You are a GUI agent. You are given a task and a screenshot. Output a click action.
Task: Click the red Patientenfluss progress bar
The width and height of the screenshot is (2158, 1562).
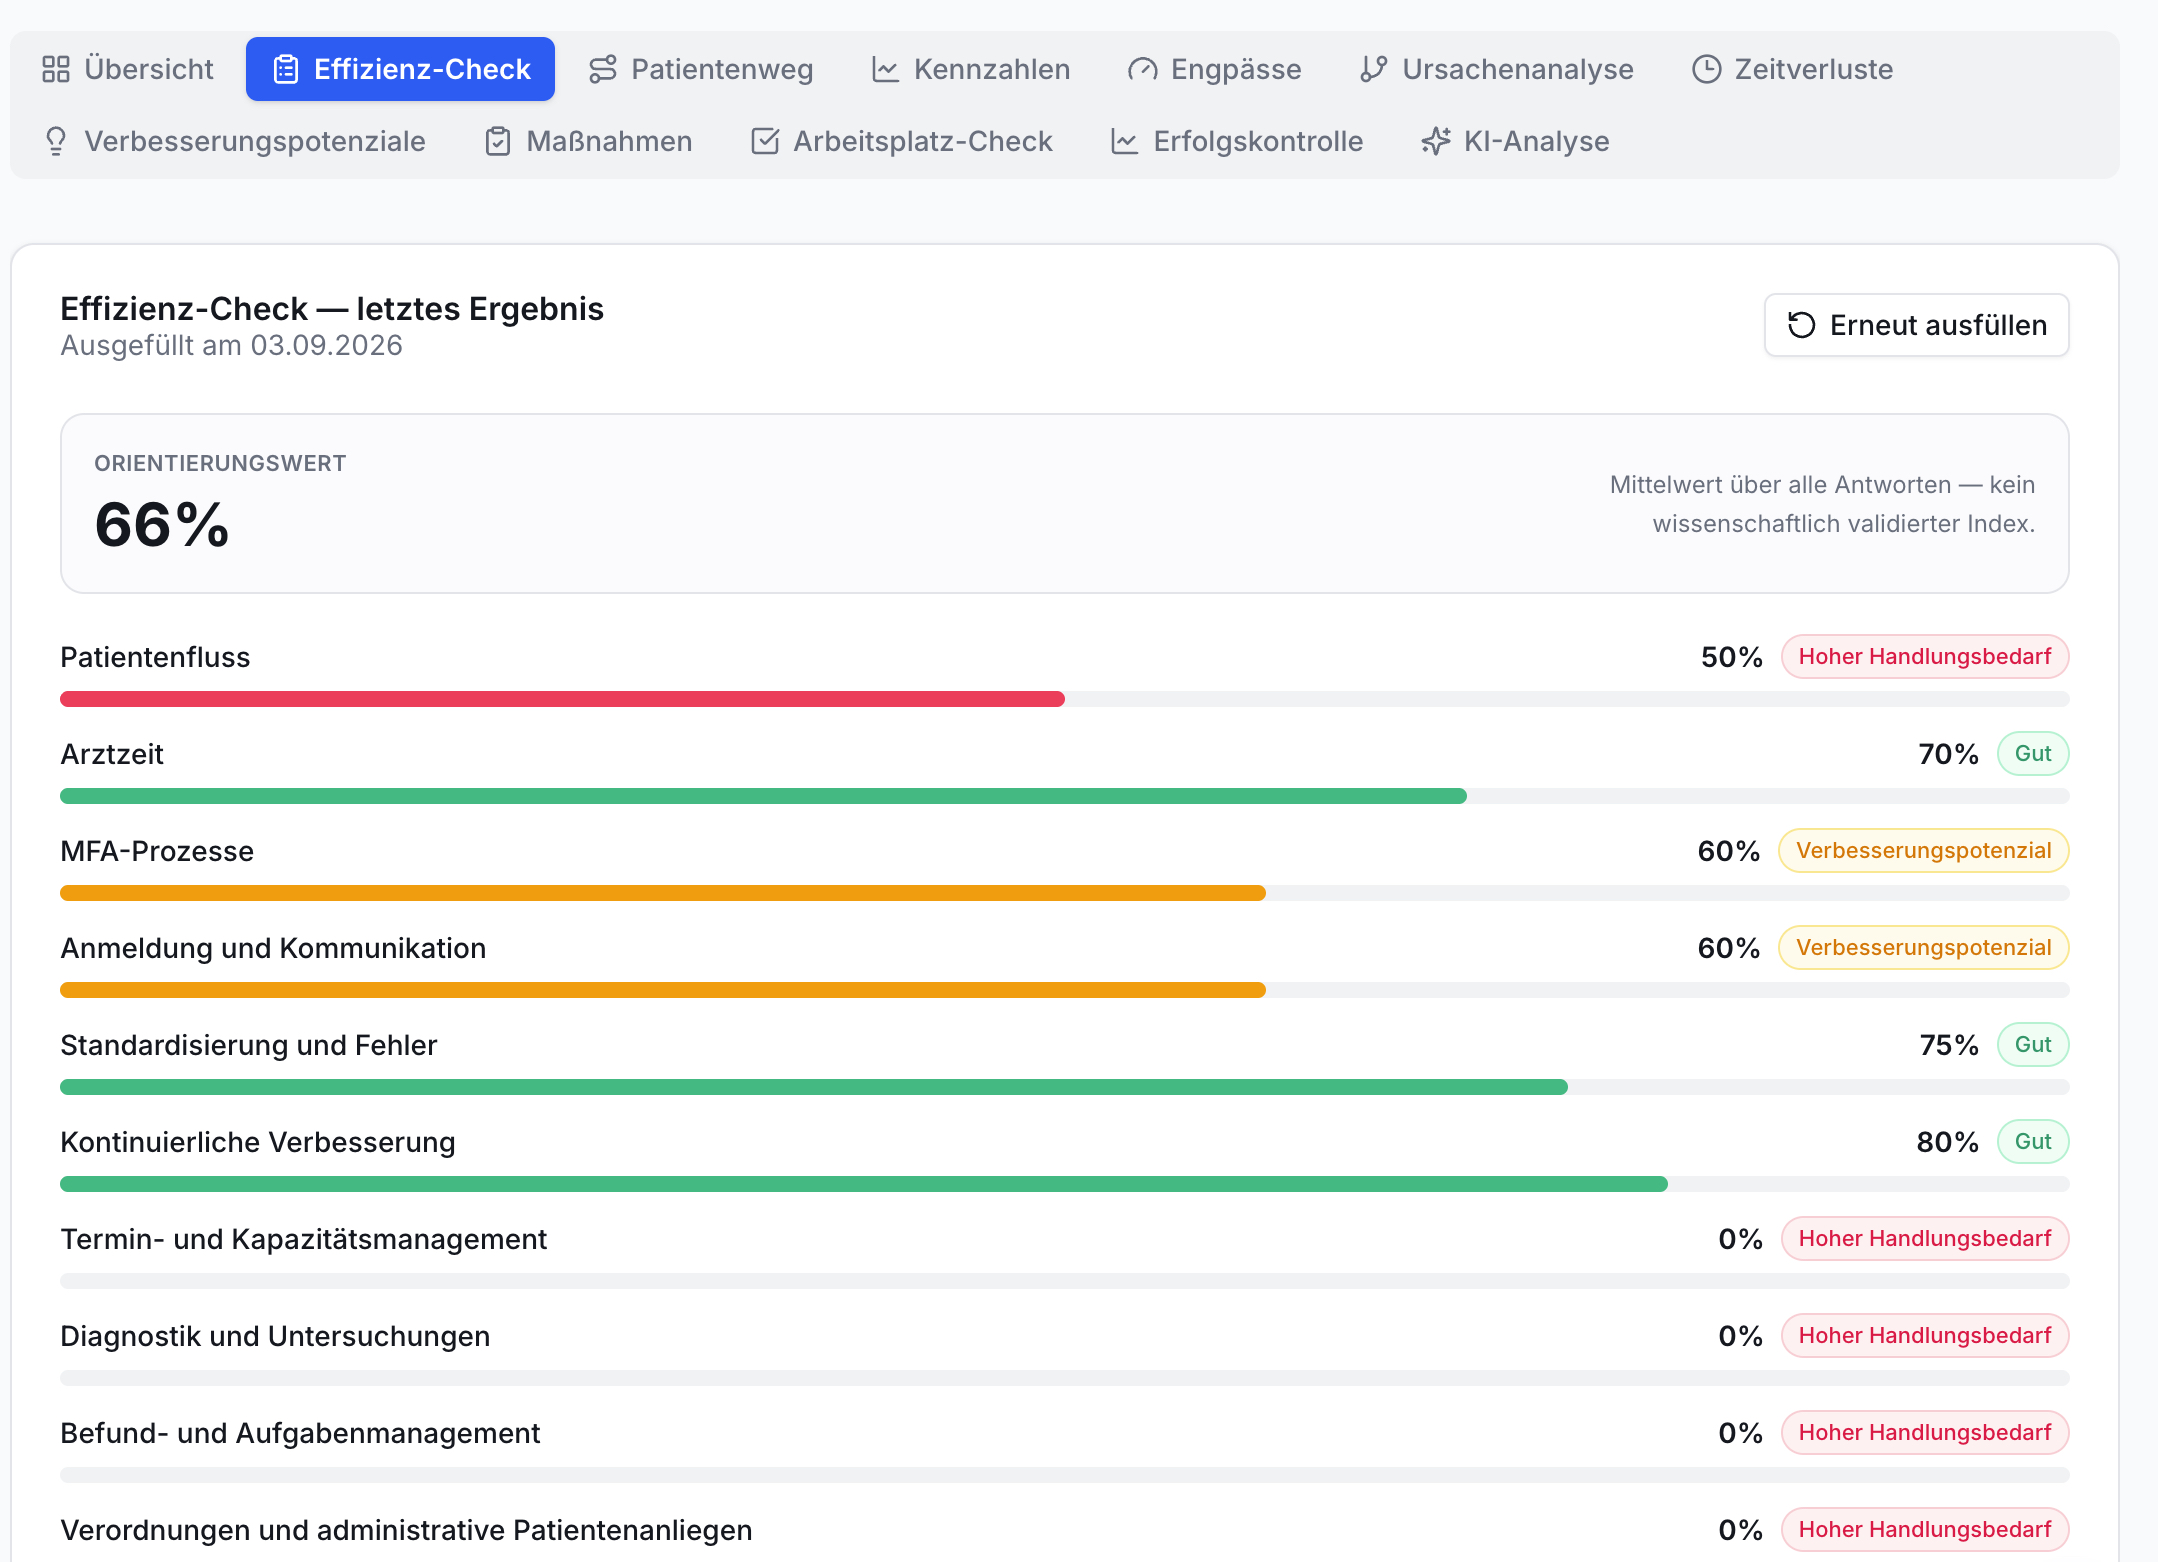[x=562, y=699]
